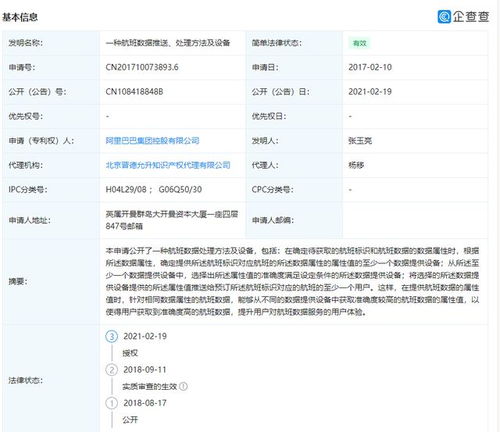Screen dimensions: 500x432
Task: Click the 公开（公告）日 field label
Action: tap(280, 92)
